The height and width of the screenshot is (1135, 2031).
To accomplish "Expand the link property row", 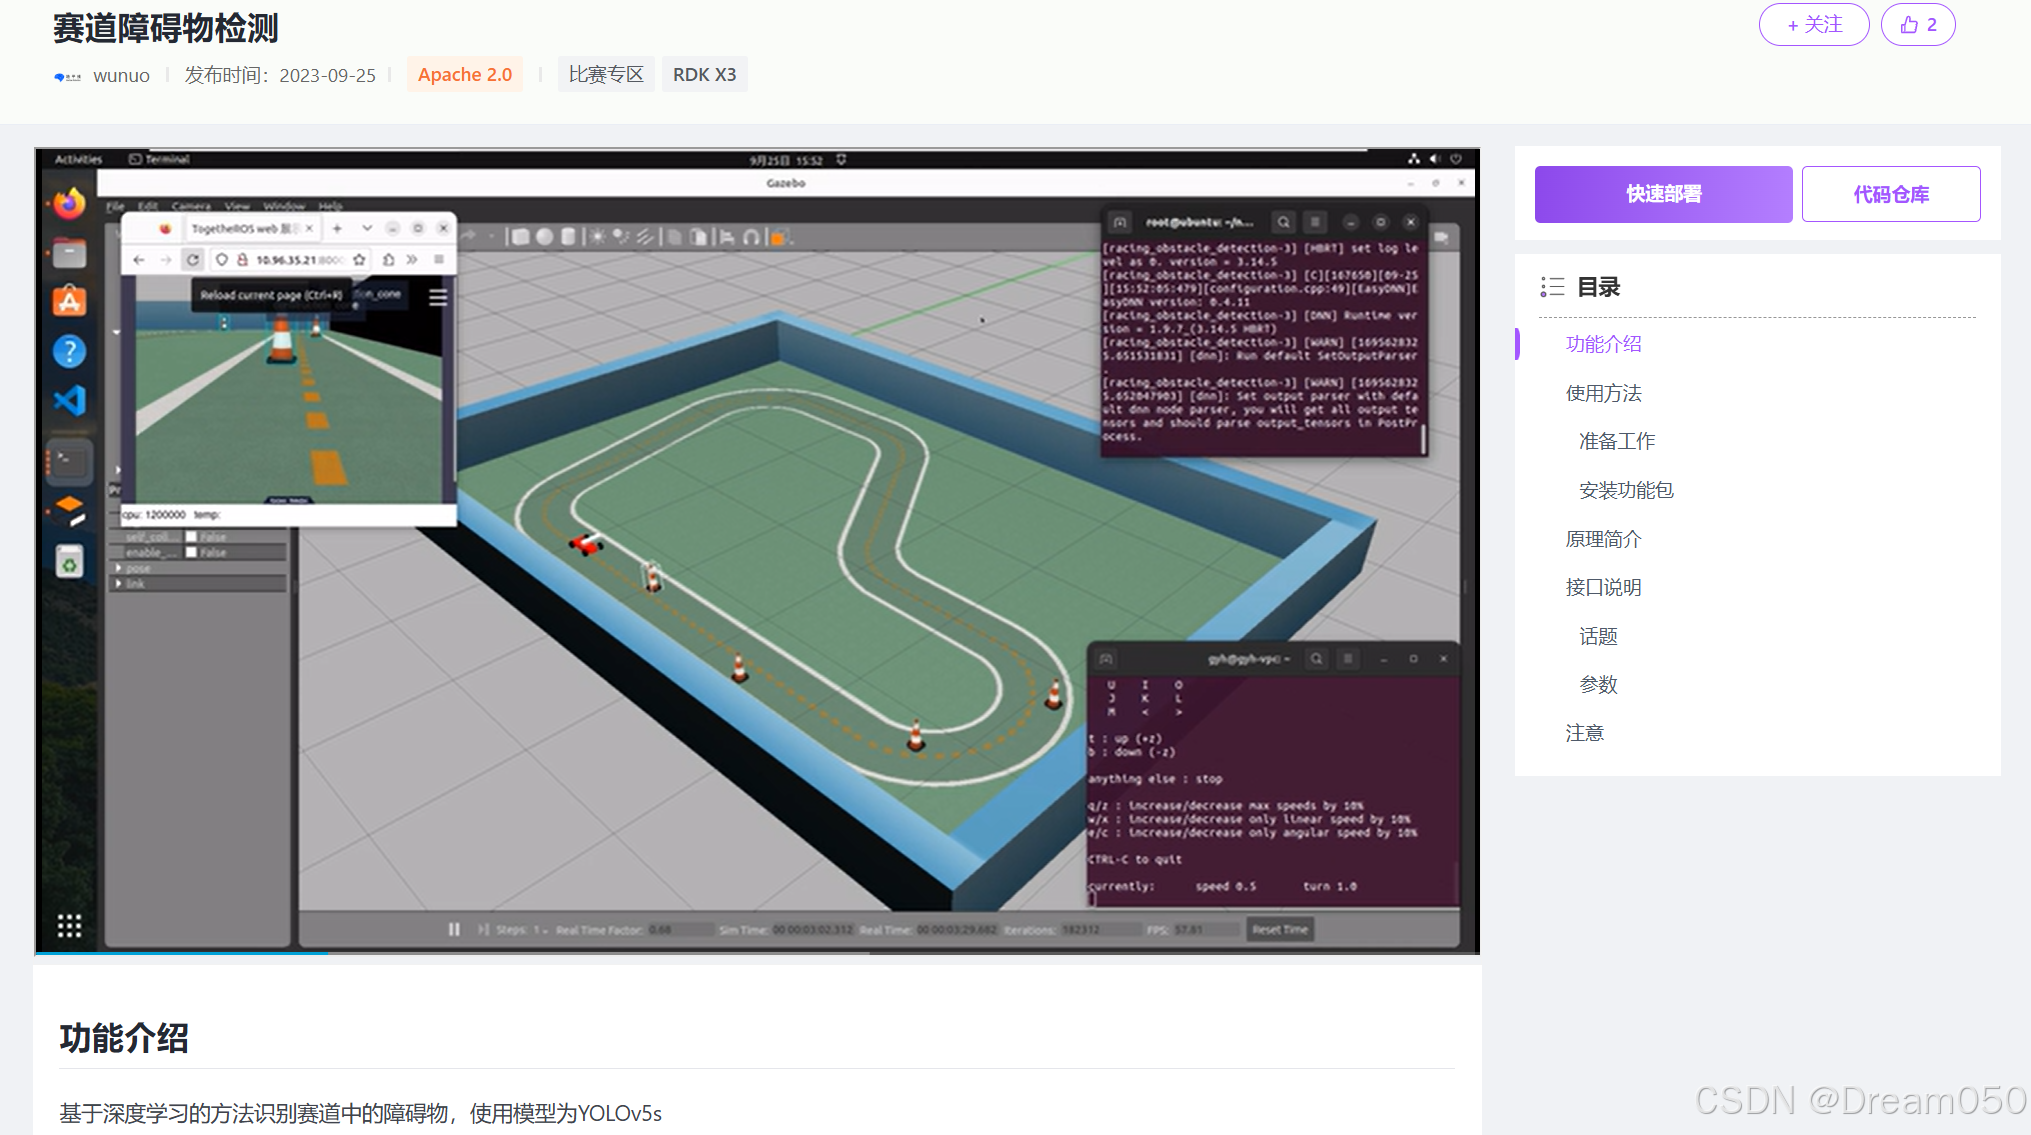I will click(119, 583).
